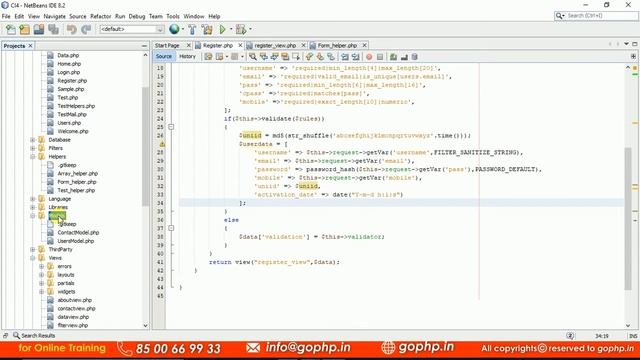Undo the last edit
The image size is (640, 360).
(x=72, y=29)
